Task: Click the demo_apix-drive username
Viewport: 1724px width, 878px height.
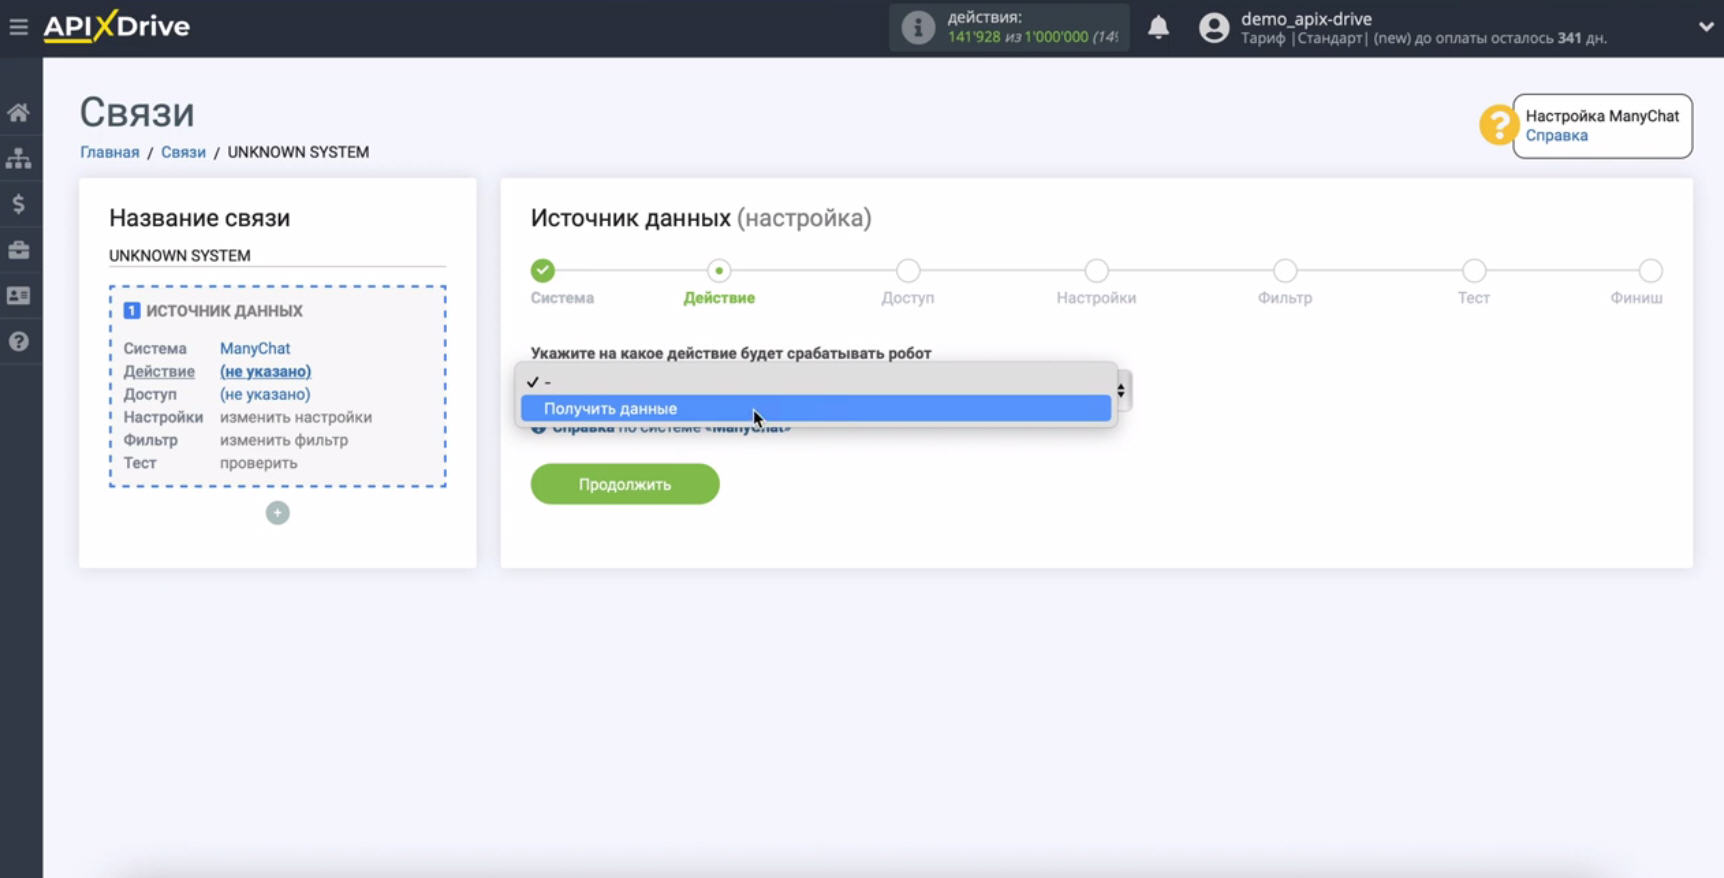Action: 1306,19
